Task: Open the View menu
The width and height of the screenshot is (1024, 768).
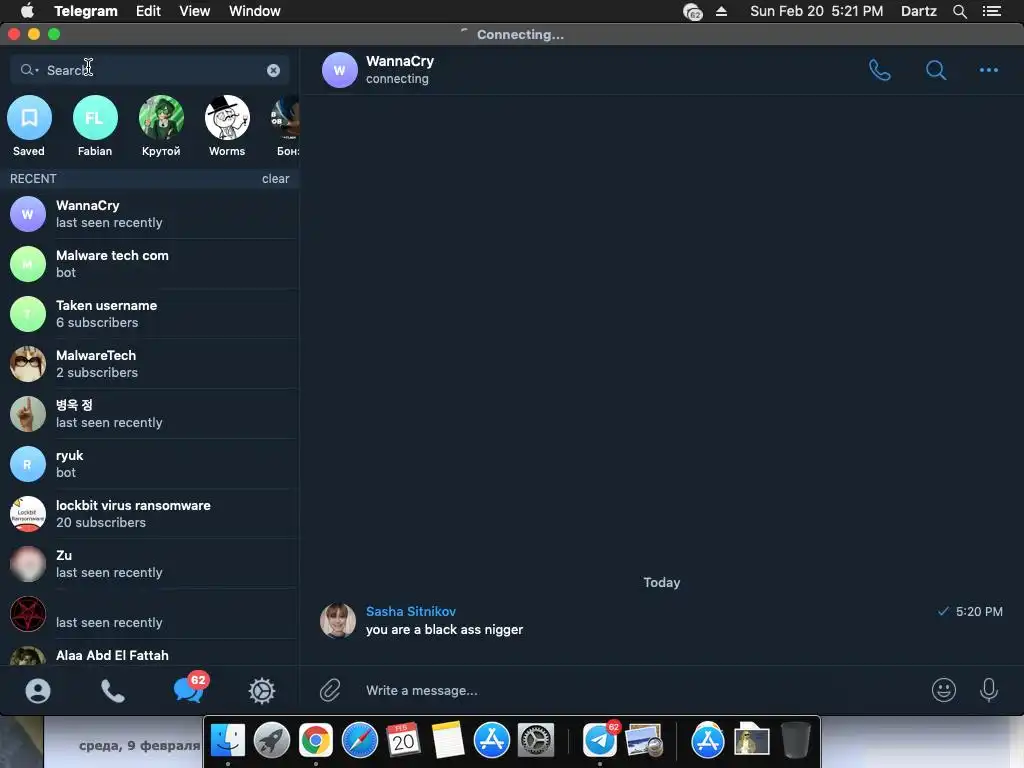Action: [x=195, y=11]
